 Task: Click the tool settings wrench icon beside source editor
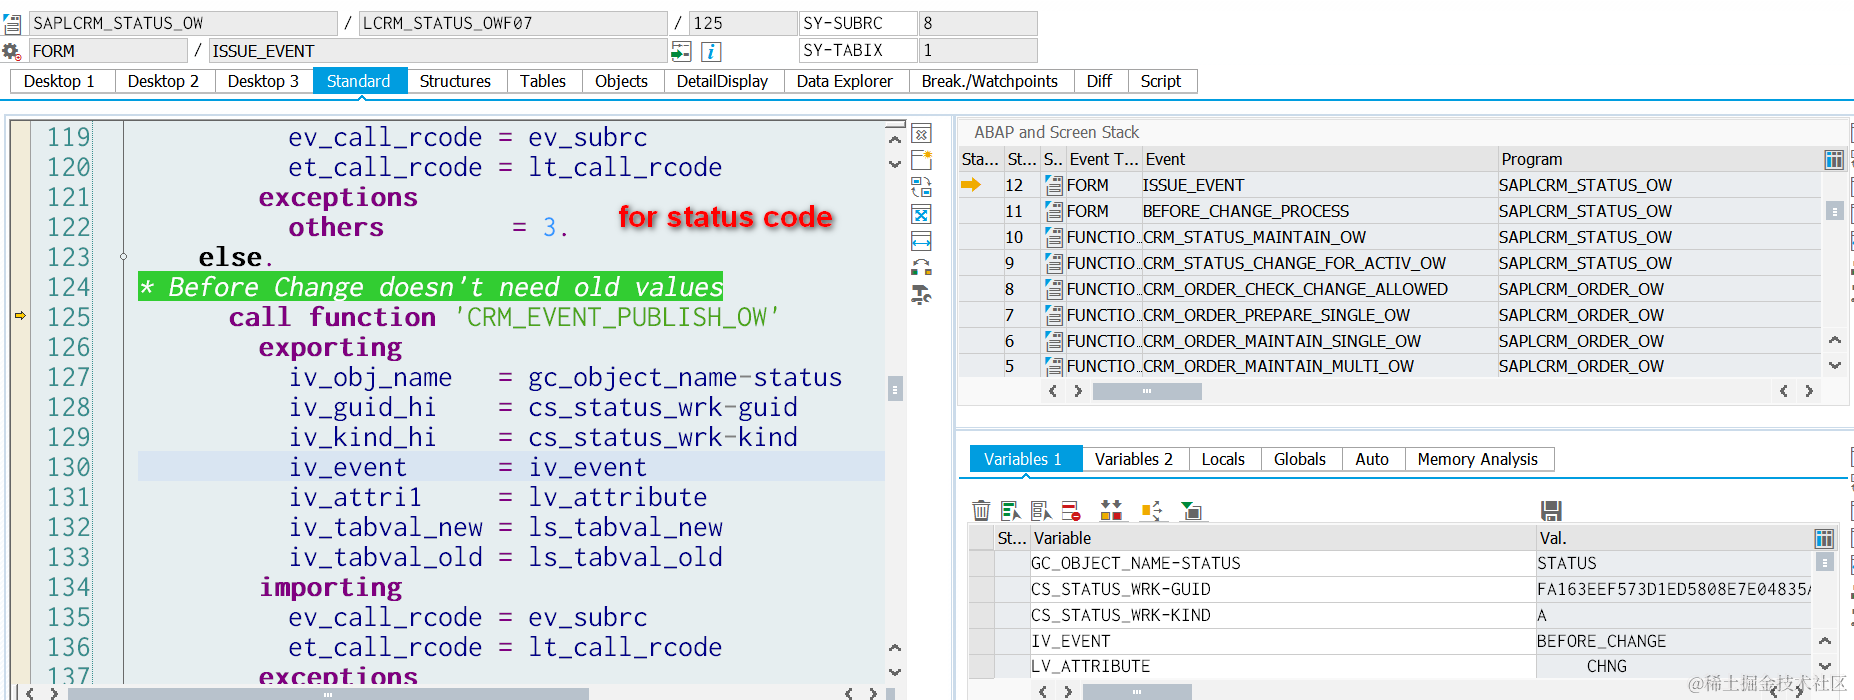921,294
